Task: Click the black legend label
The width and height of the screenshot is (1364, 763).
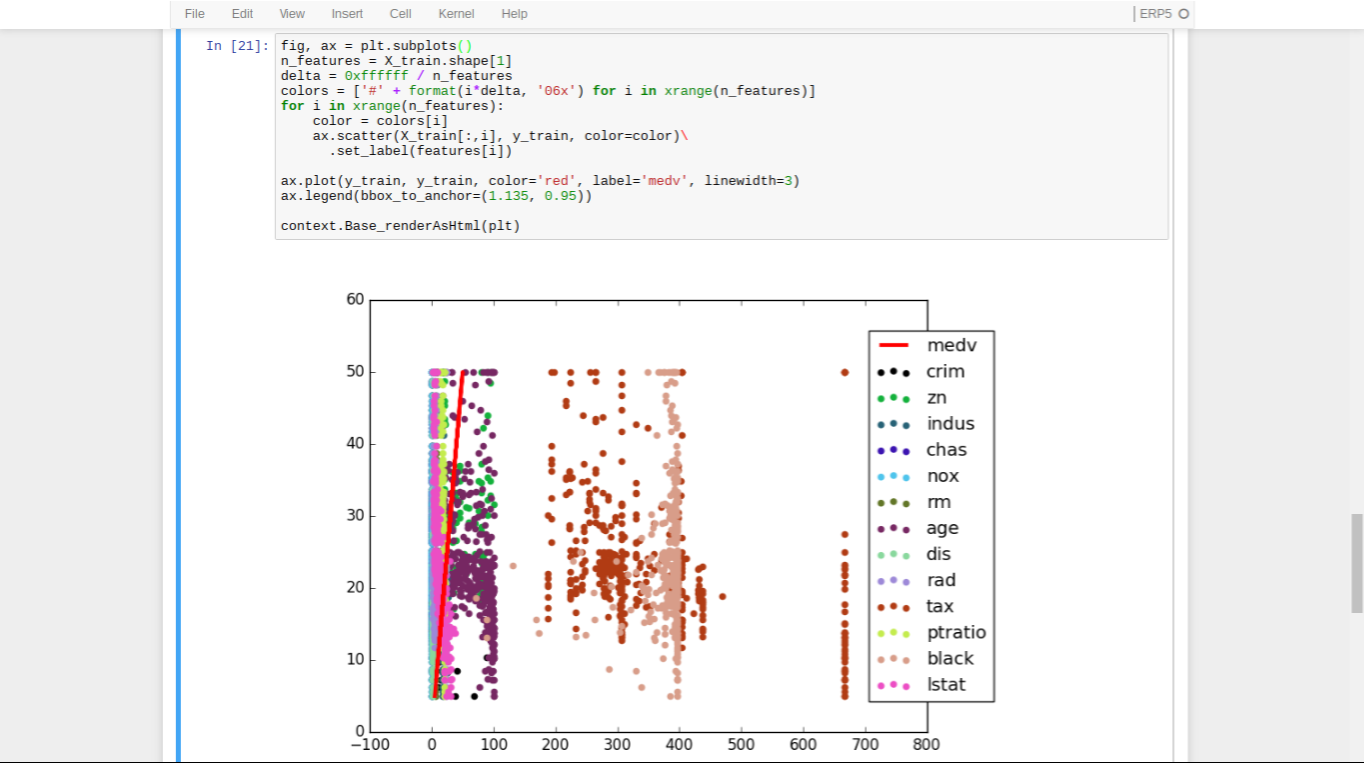Action: tap(950, 658)
